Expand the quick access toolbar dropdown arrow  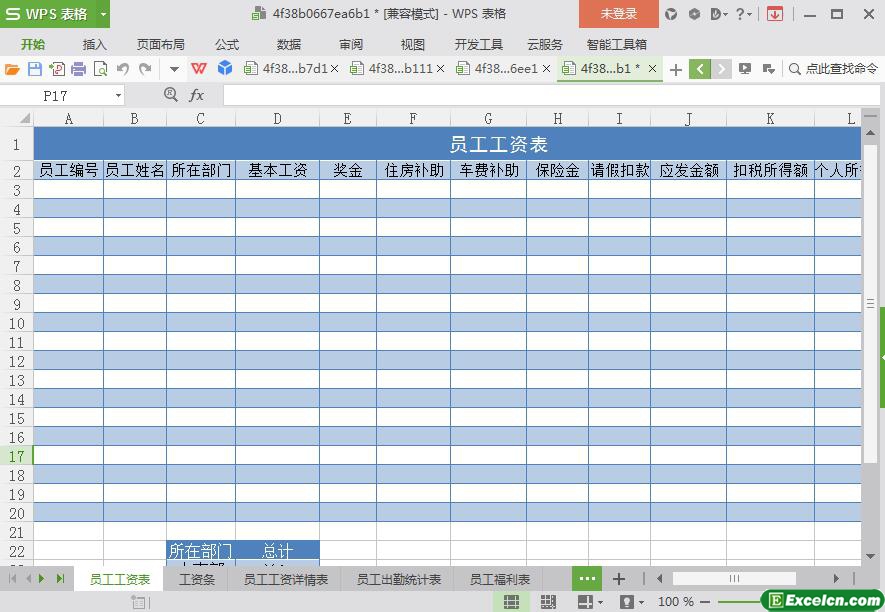tap(173, 69)
